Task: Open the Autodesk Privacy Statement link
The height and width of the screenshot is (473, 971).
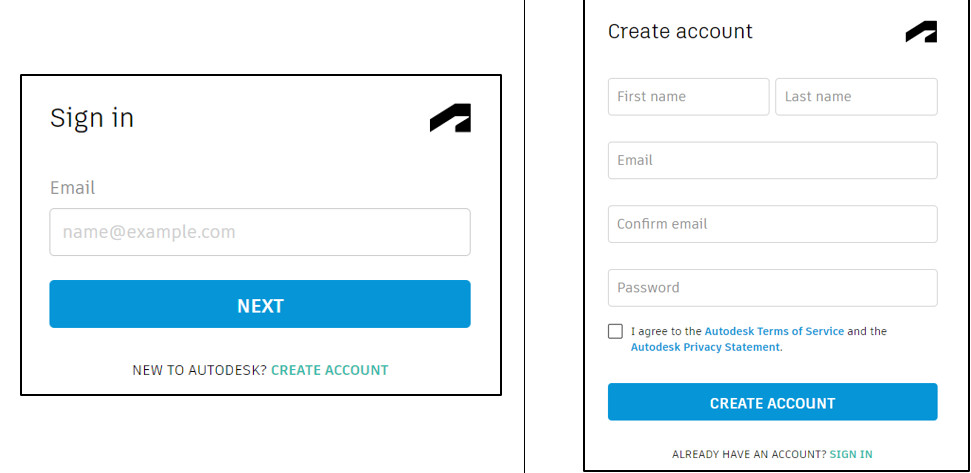Action: 705,347
